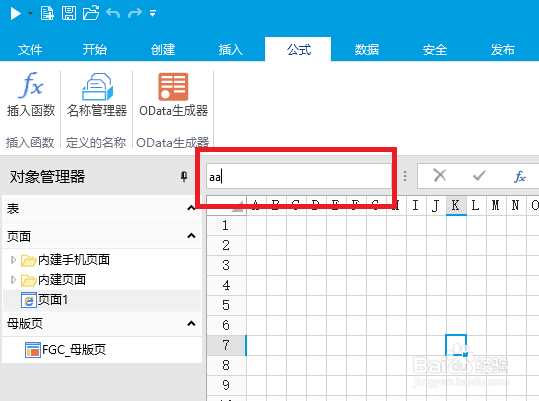Screen dimensions: 539x401
Task: Switch to the 发布 tab
Action: point(503,49)
